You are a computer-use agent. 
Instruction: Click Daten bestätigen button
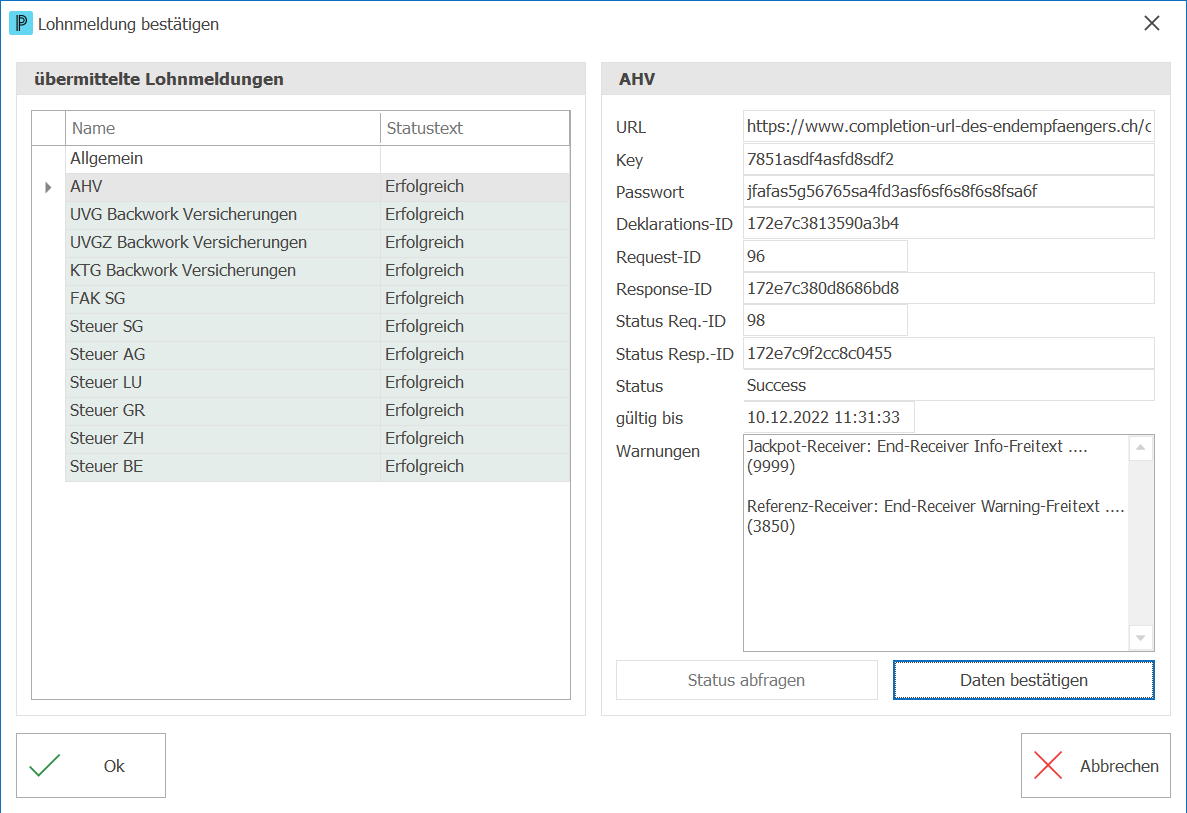coord(1023,680)
